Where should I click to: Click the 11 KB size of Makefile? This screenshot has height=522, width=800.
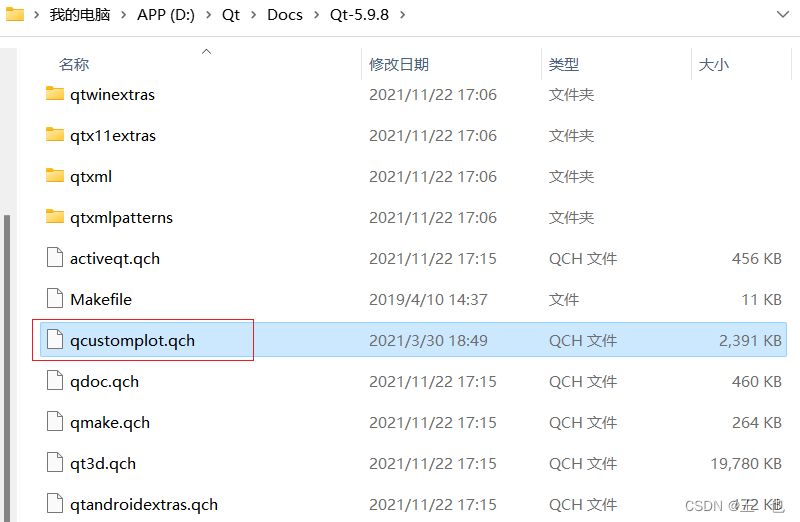[x=761, y=300]
